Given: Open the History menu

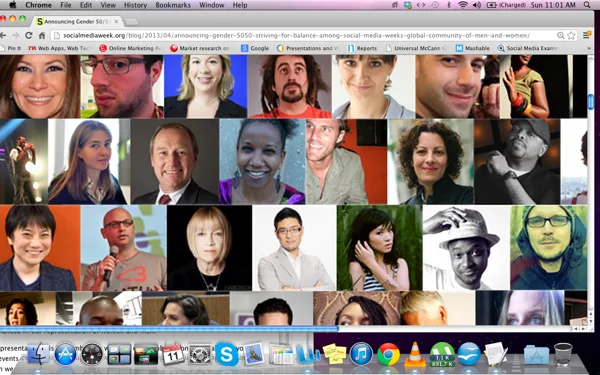Looking at the screenshot, I should coord(135,5).
